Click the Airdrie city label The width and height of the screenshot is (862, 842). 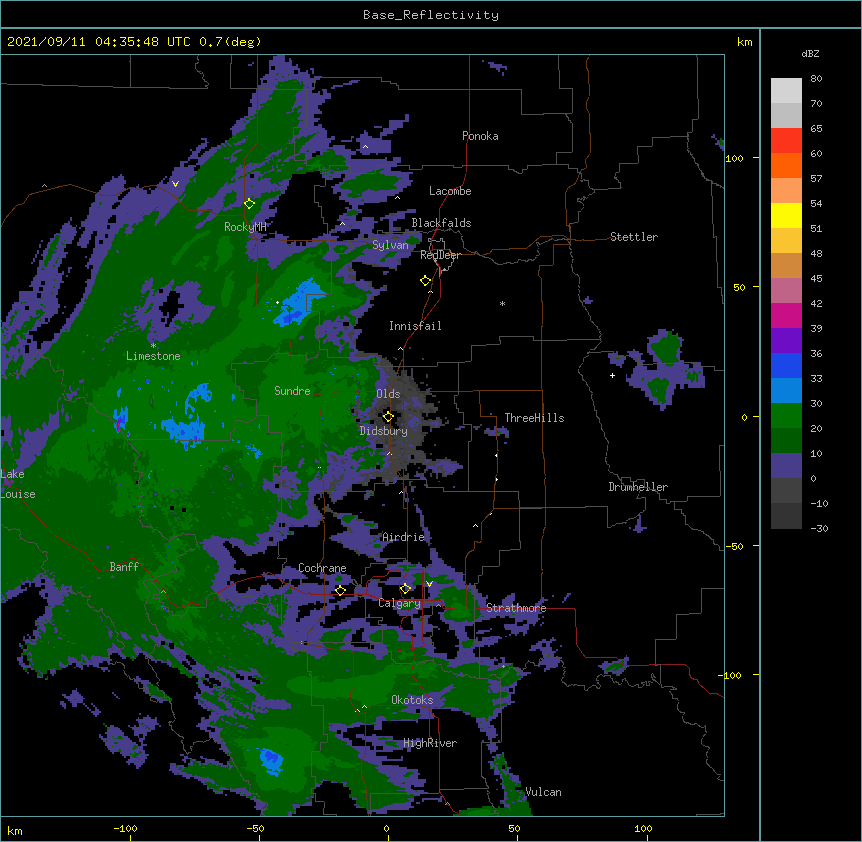pyautogui.click(x=403, y=537)
